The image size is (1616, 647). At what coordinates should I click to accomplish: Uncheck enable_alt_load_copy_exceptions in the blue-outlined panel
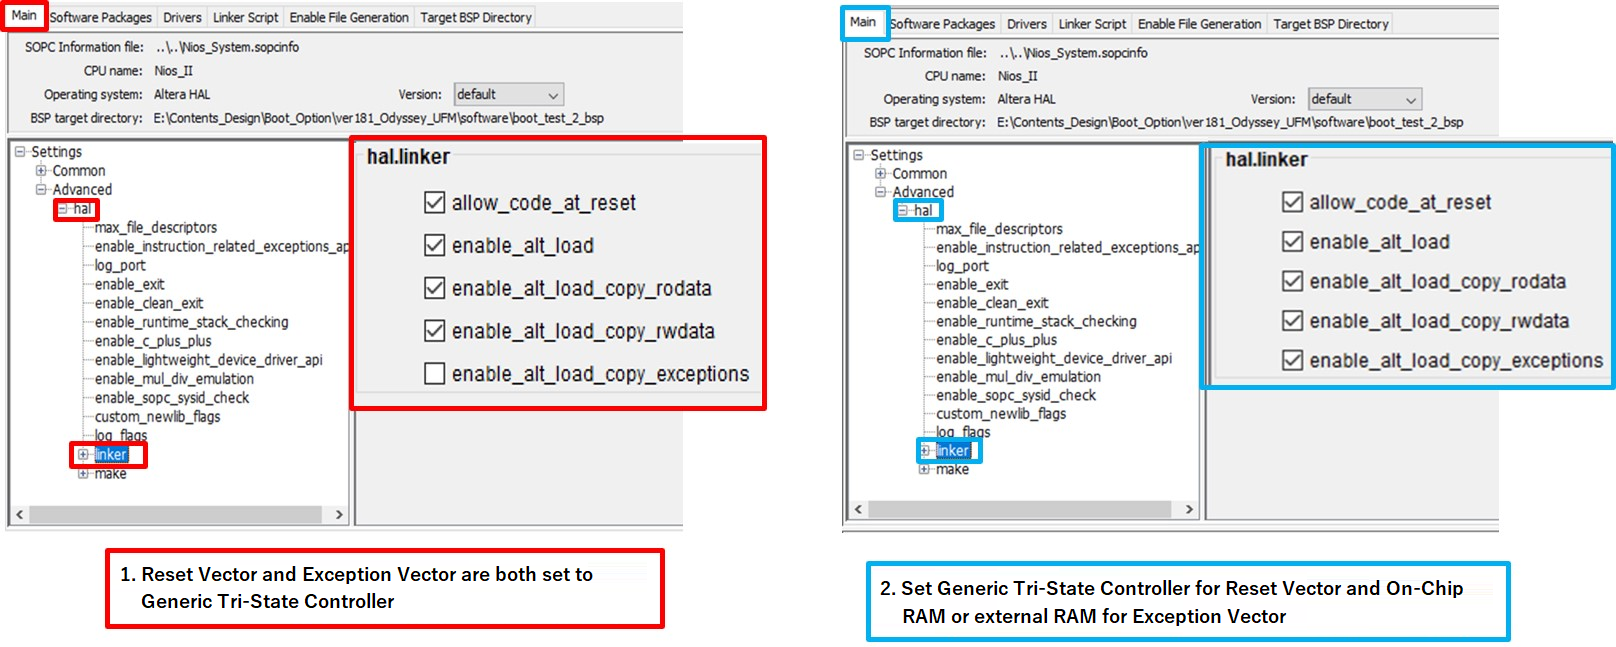click(1292, 360)
